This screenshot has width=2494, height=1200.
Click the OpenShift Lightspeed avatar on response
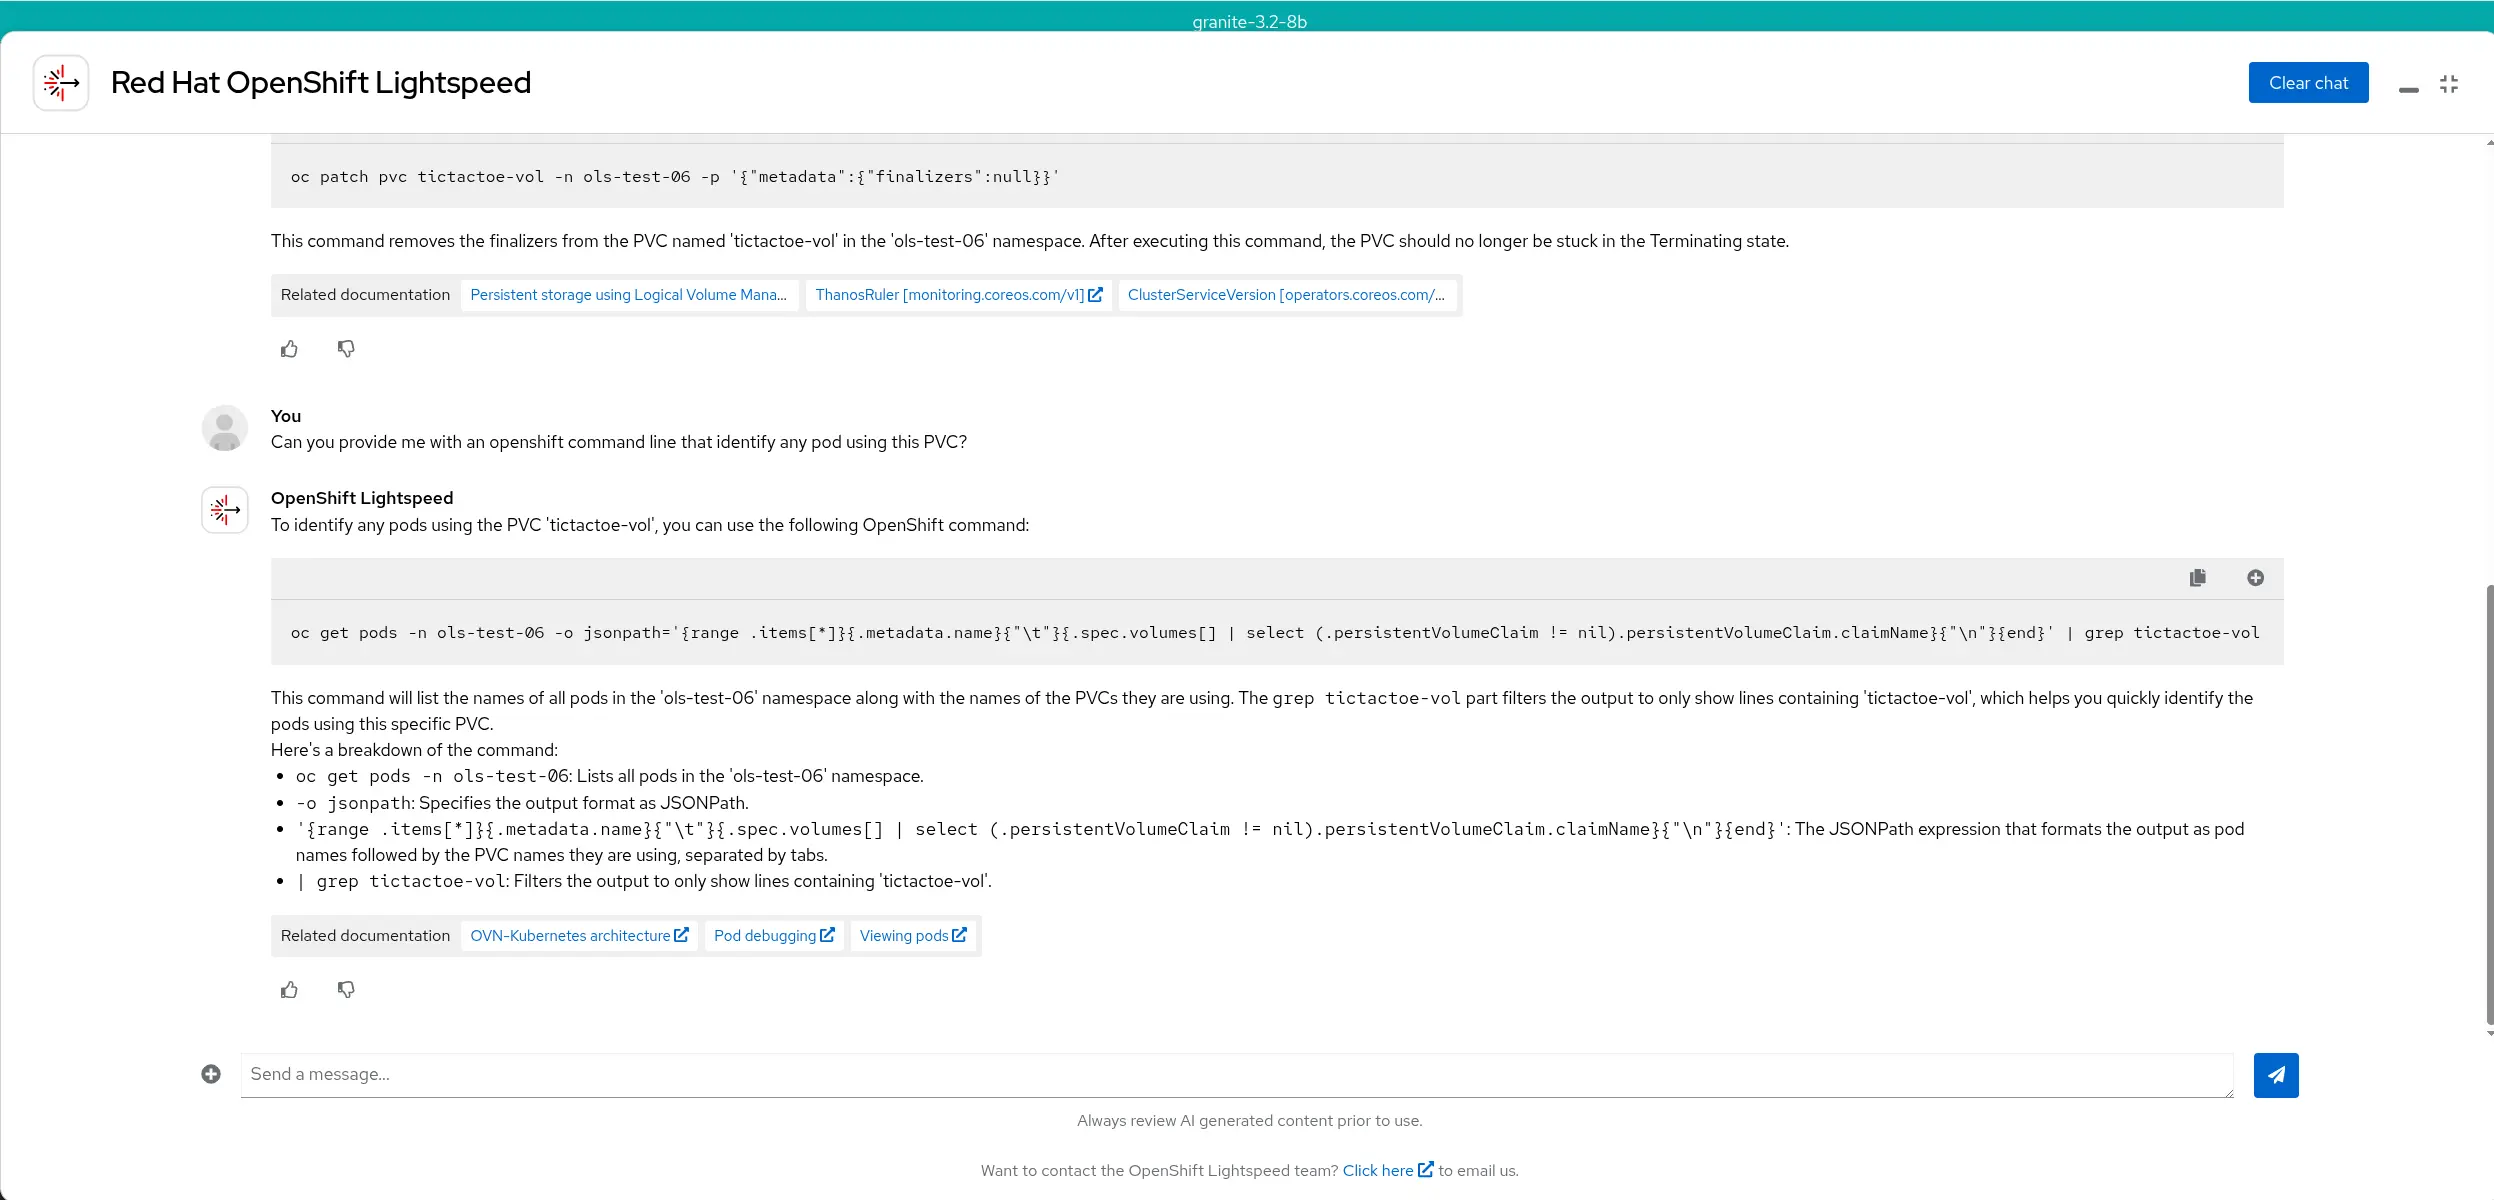[225, 510]
